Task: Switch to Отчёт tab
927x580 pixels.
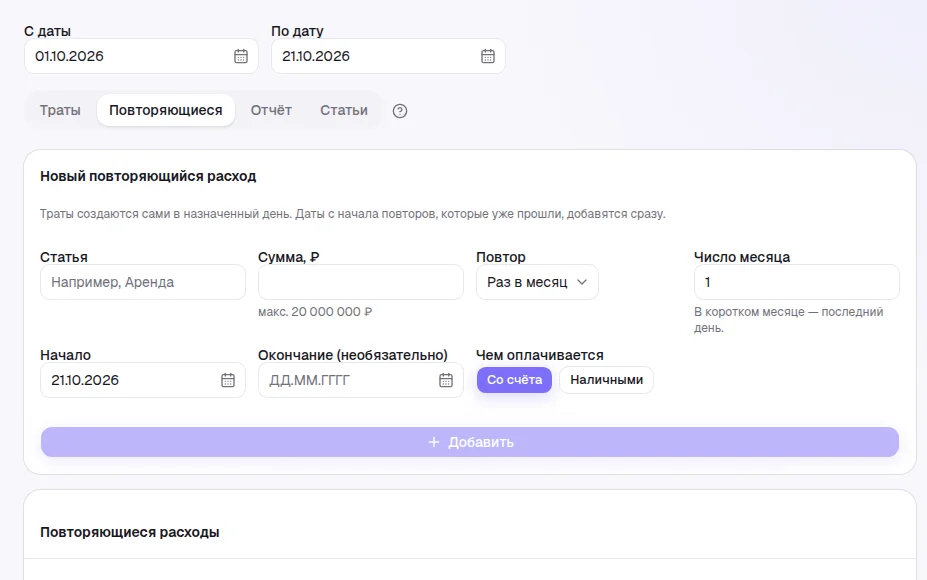Action: (271, 110)
